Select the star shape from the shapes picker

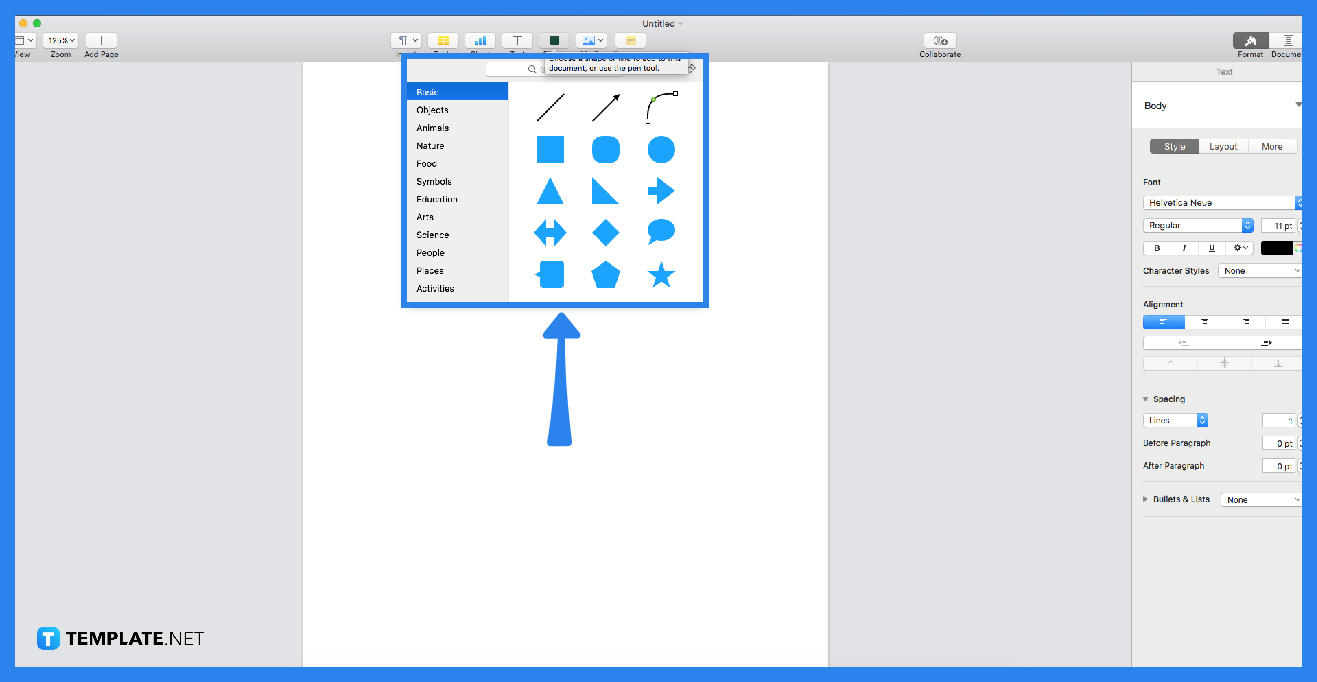tap(661, 273)
